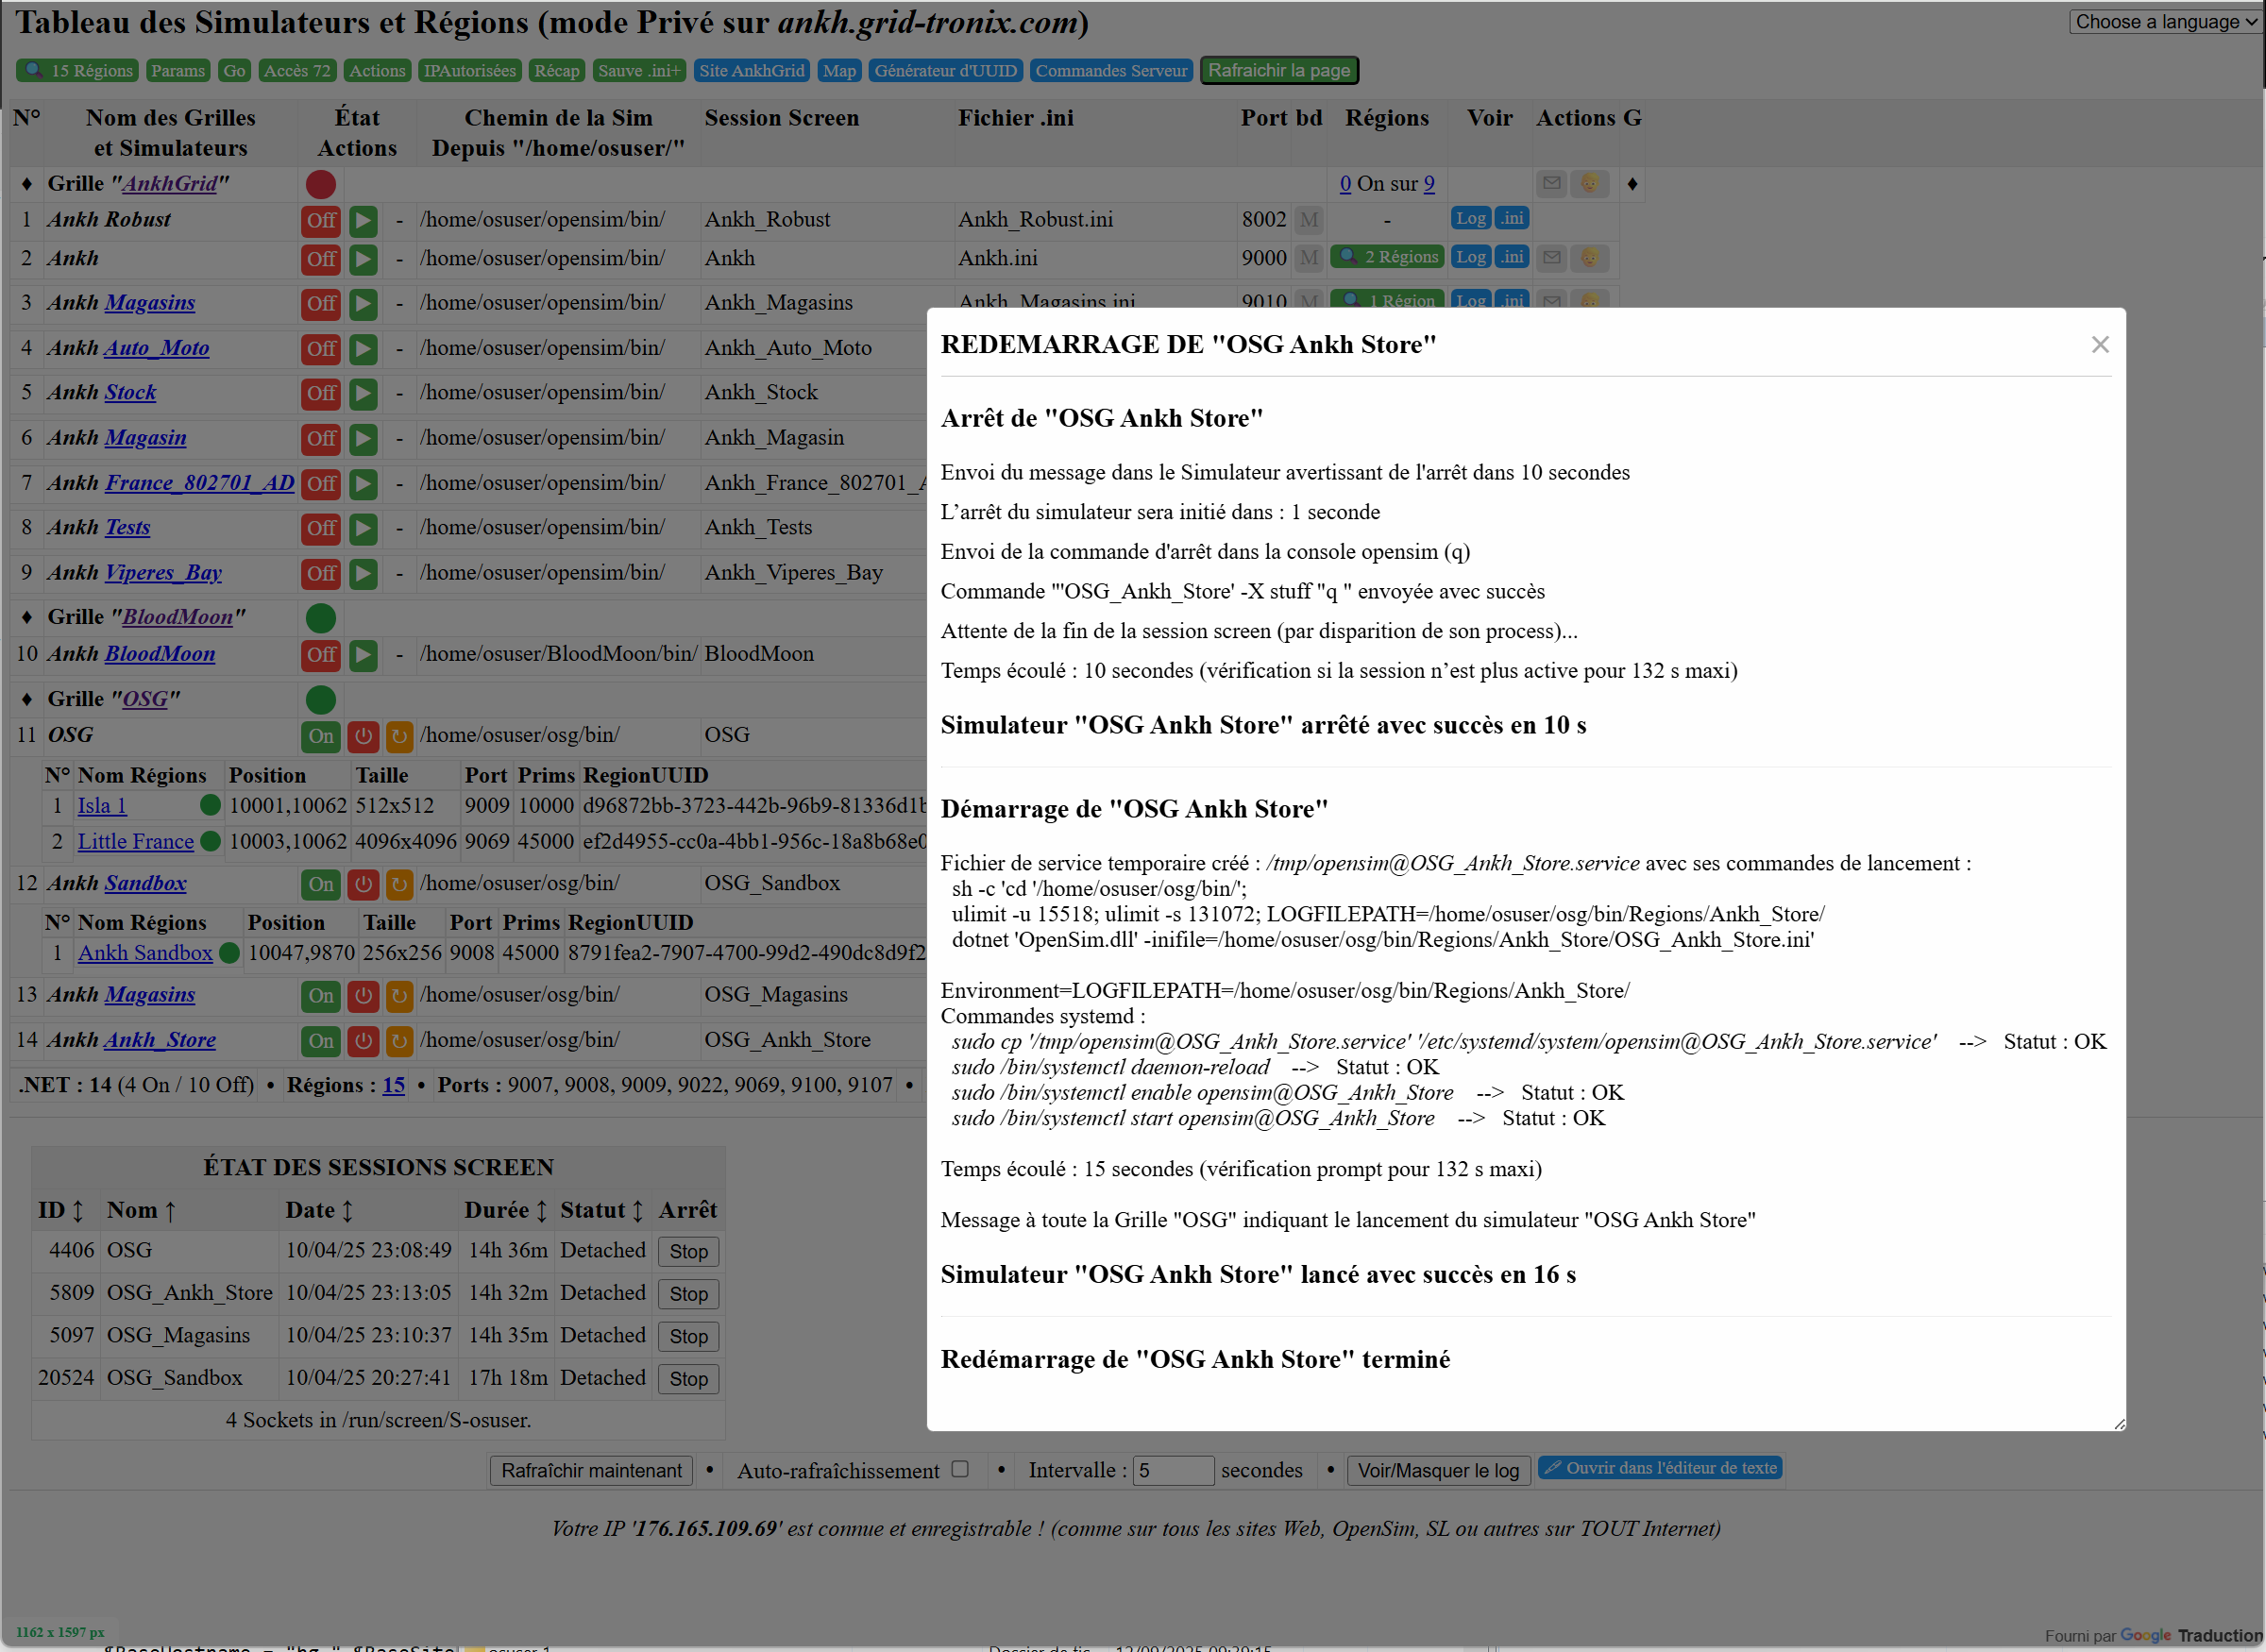The image size is (2266, 1652).
Task: Click the play icon for BloodMoon simulator
Action: [x=363, y=655]
